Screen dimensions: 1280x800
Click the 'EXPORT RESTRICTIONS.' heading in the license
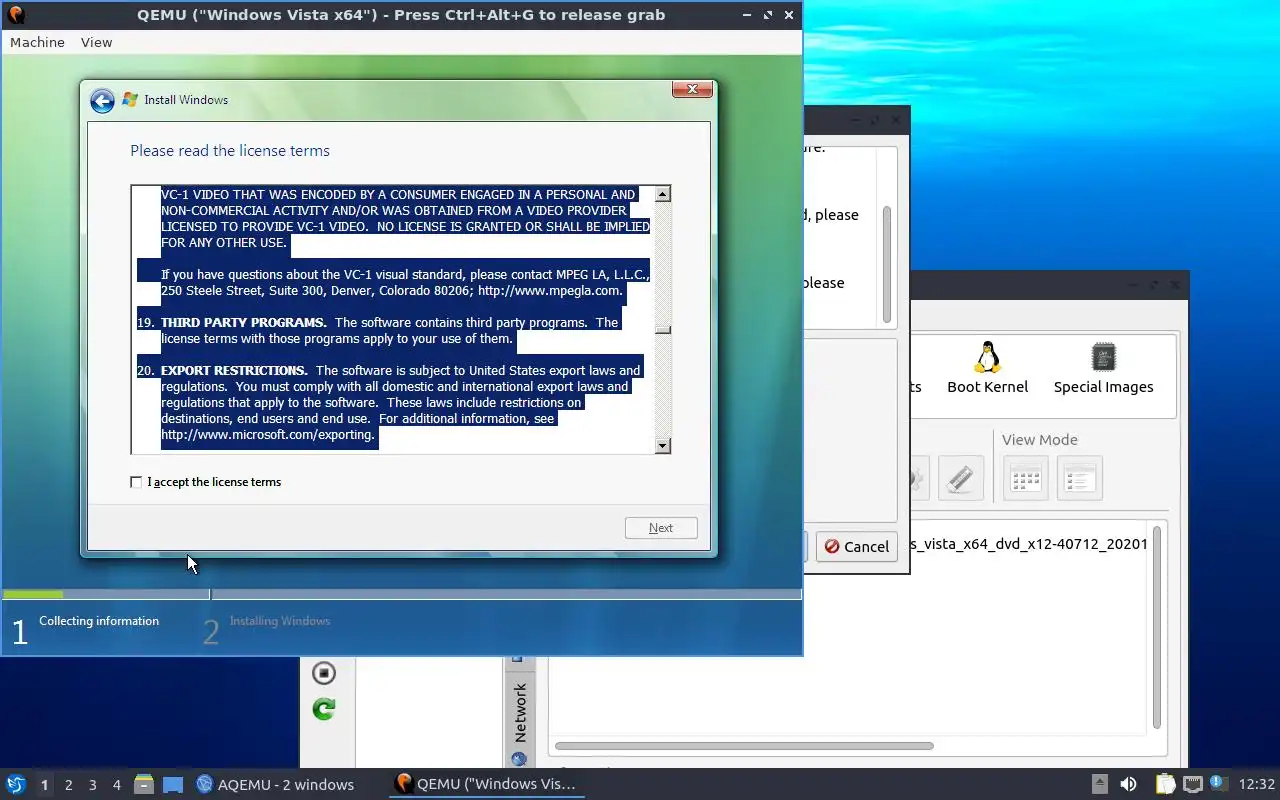tap(234, 370)
